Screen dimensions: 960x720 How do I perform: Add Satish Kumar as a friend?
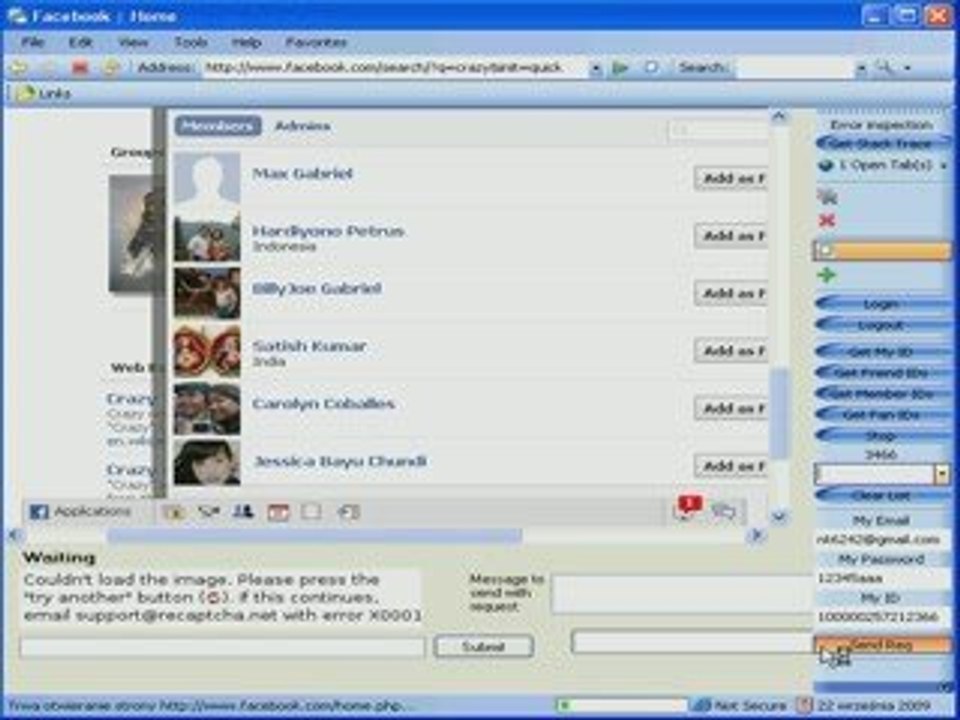coord(730,351)
